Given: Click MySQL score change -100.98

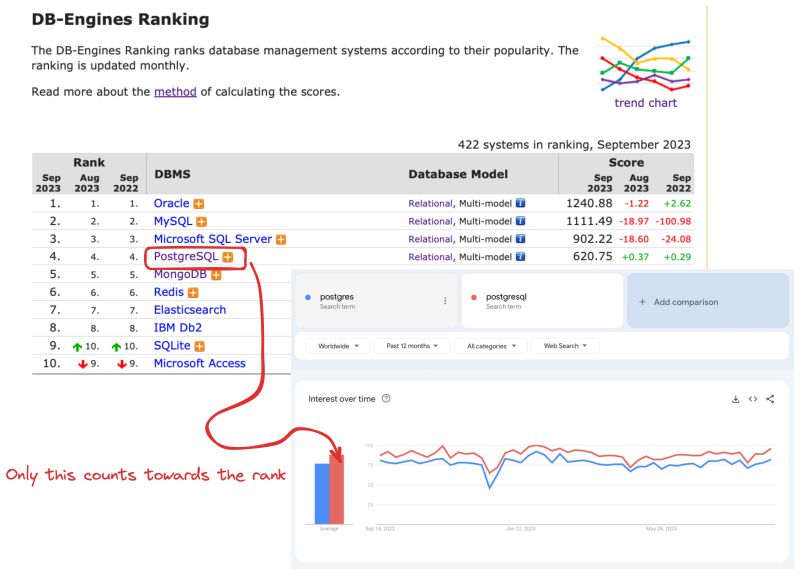Looking at the screenshot, I should [673, 221].
